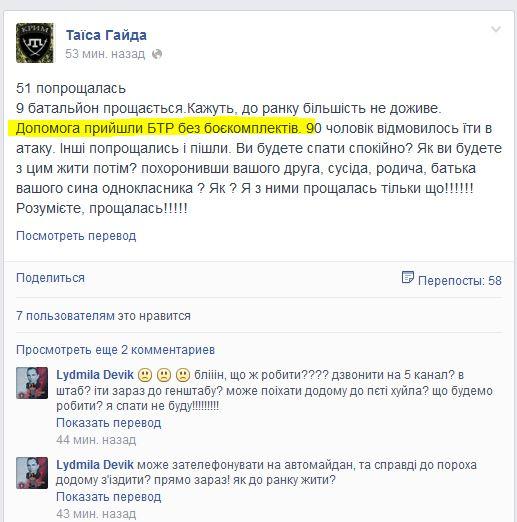Open the 44 мин. назад comment timestamp
The height and width of the screenshot is (522, 517).
[x=96, y=440]
